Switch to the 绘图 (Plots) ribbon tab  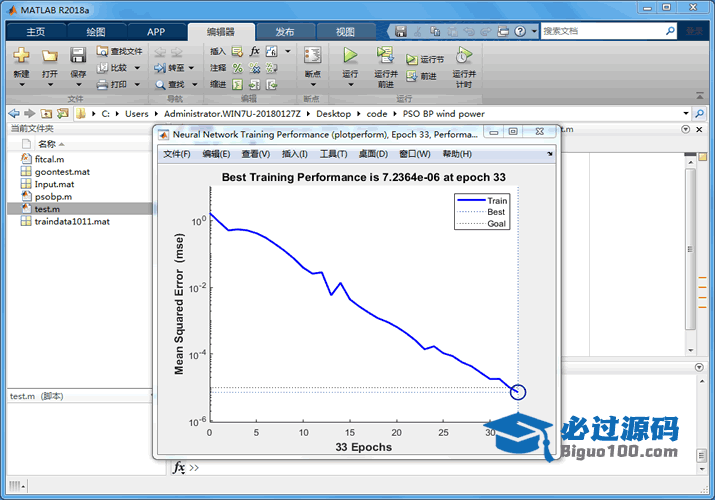tap(96, 31)
